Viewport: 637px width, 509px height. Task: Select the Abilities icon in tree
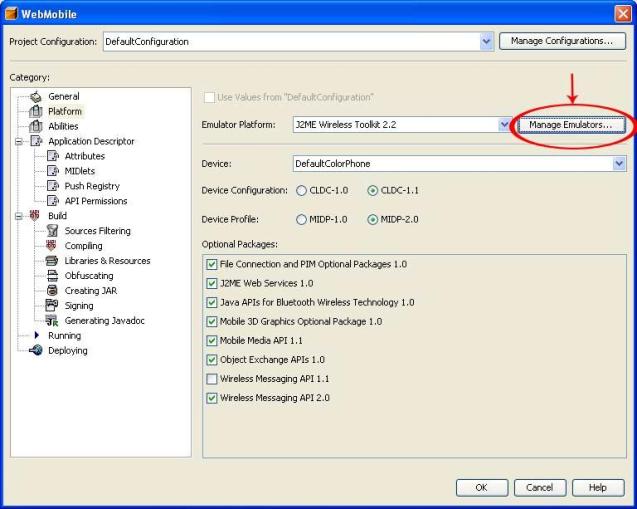pos(37,127)
